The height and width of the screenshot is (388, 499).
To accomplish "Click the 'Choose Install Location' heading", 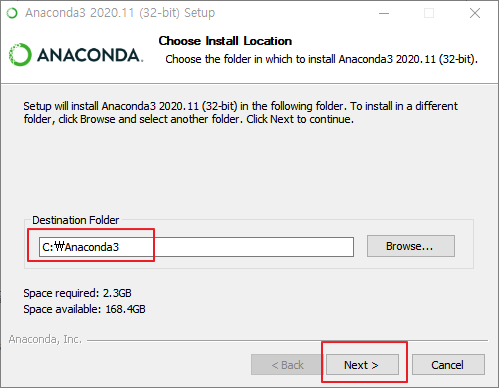I will pyautogui.click(x=225, y=41).
